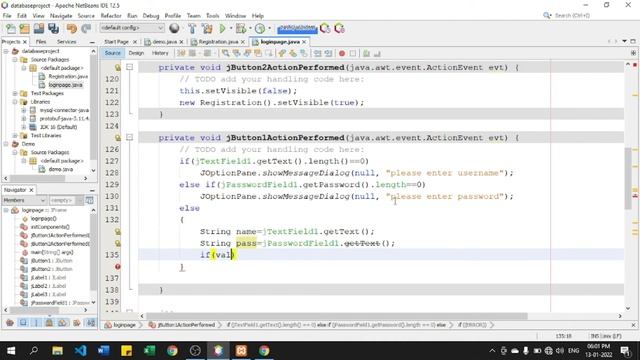Switch to the demo.java tab

[x=165, y=42]
